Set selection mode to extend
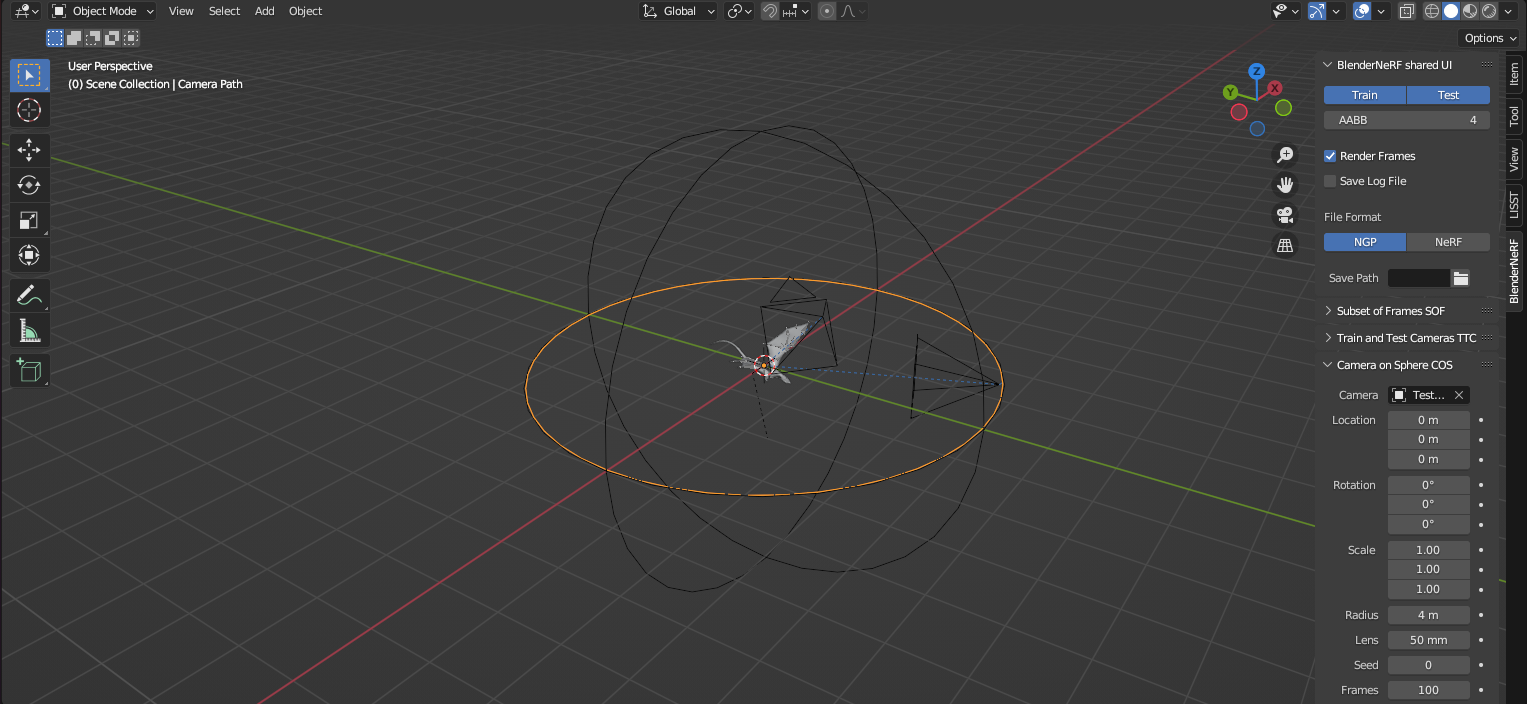The image size is (1527, 704). tap(74, 38)
